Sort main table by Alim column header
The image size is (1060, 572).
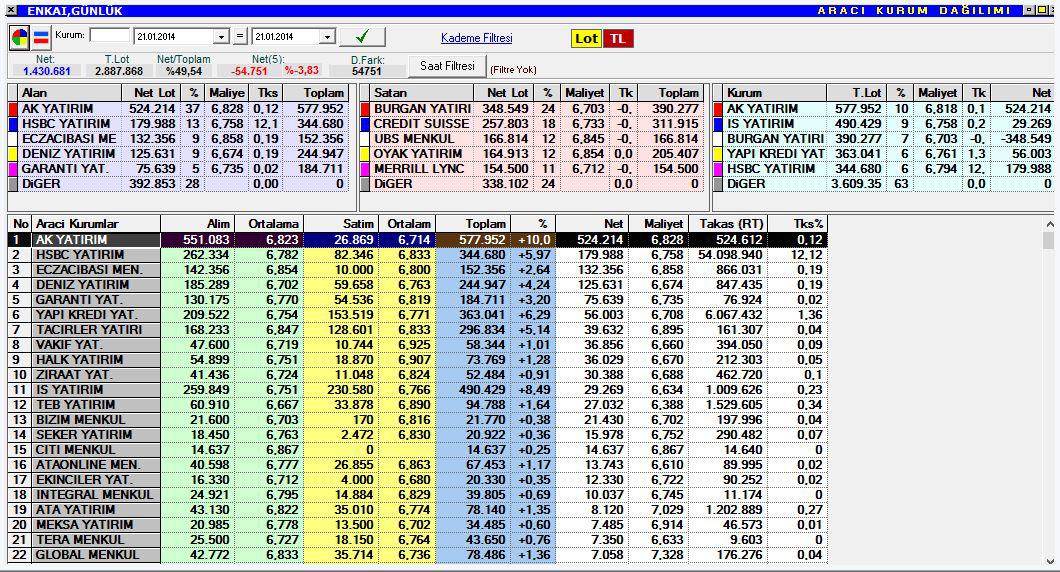[197, 224]
